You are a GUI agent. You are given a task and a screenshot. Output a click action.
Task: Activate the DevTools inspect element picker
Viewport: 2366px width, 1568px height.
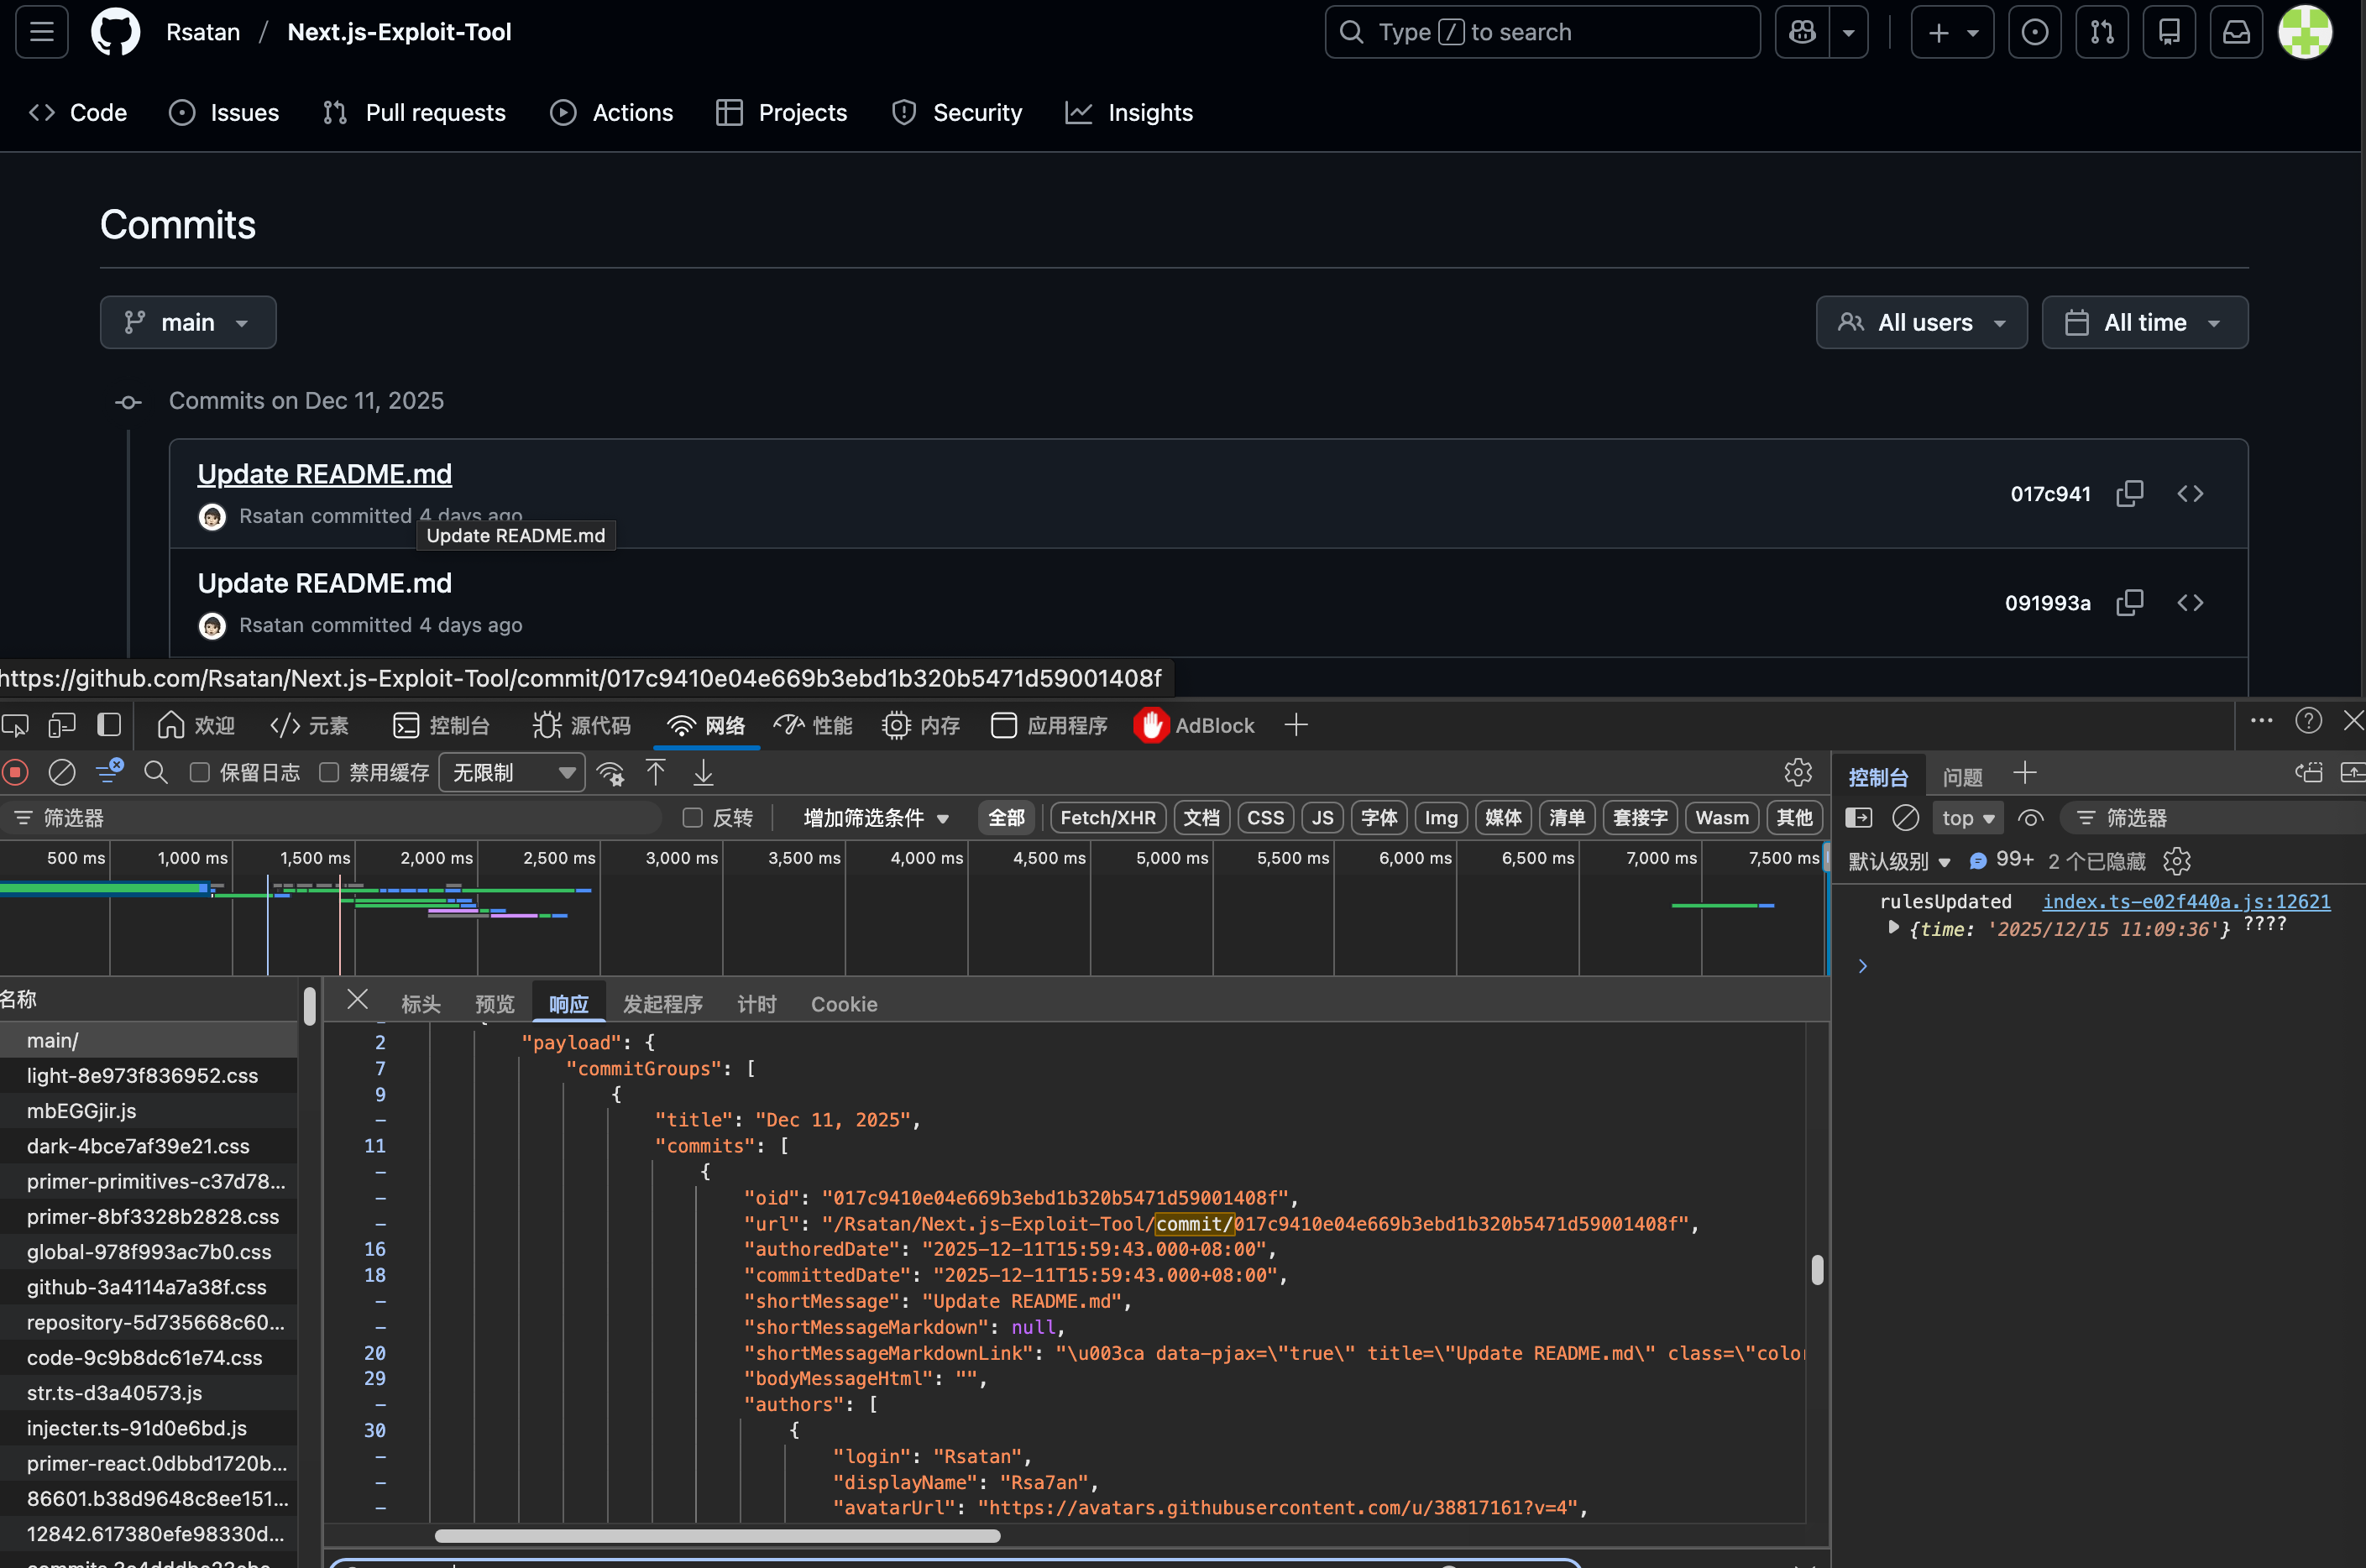tap(15, 725)
